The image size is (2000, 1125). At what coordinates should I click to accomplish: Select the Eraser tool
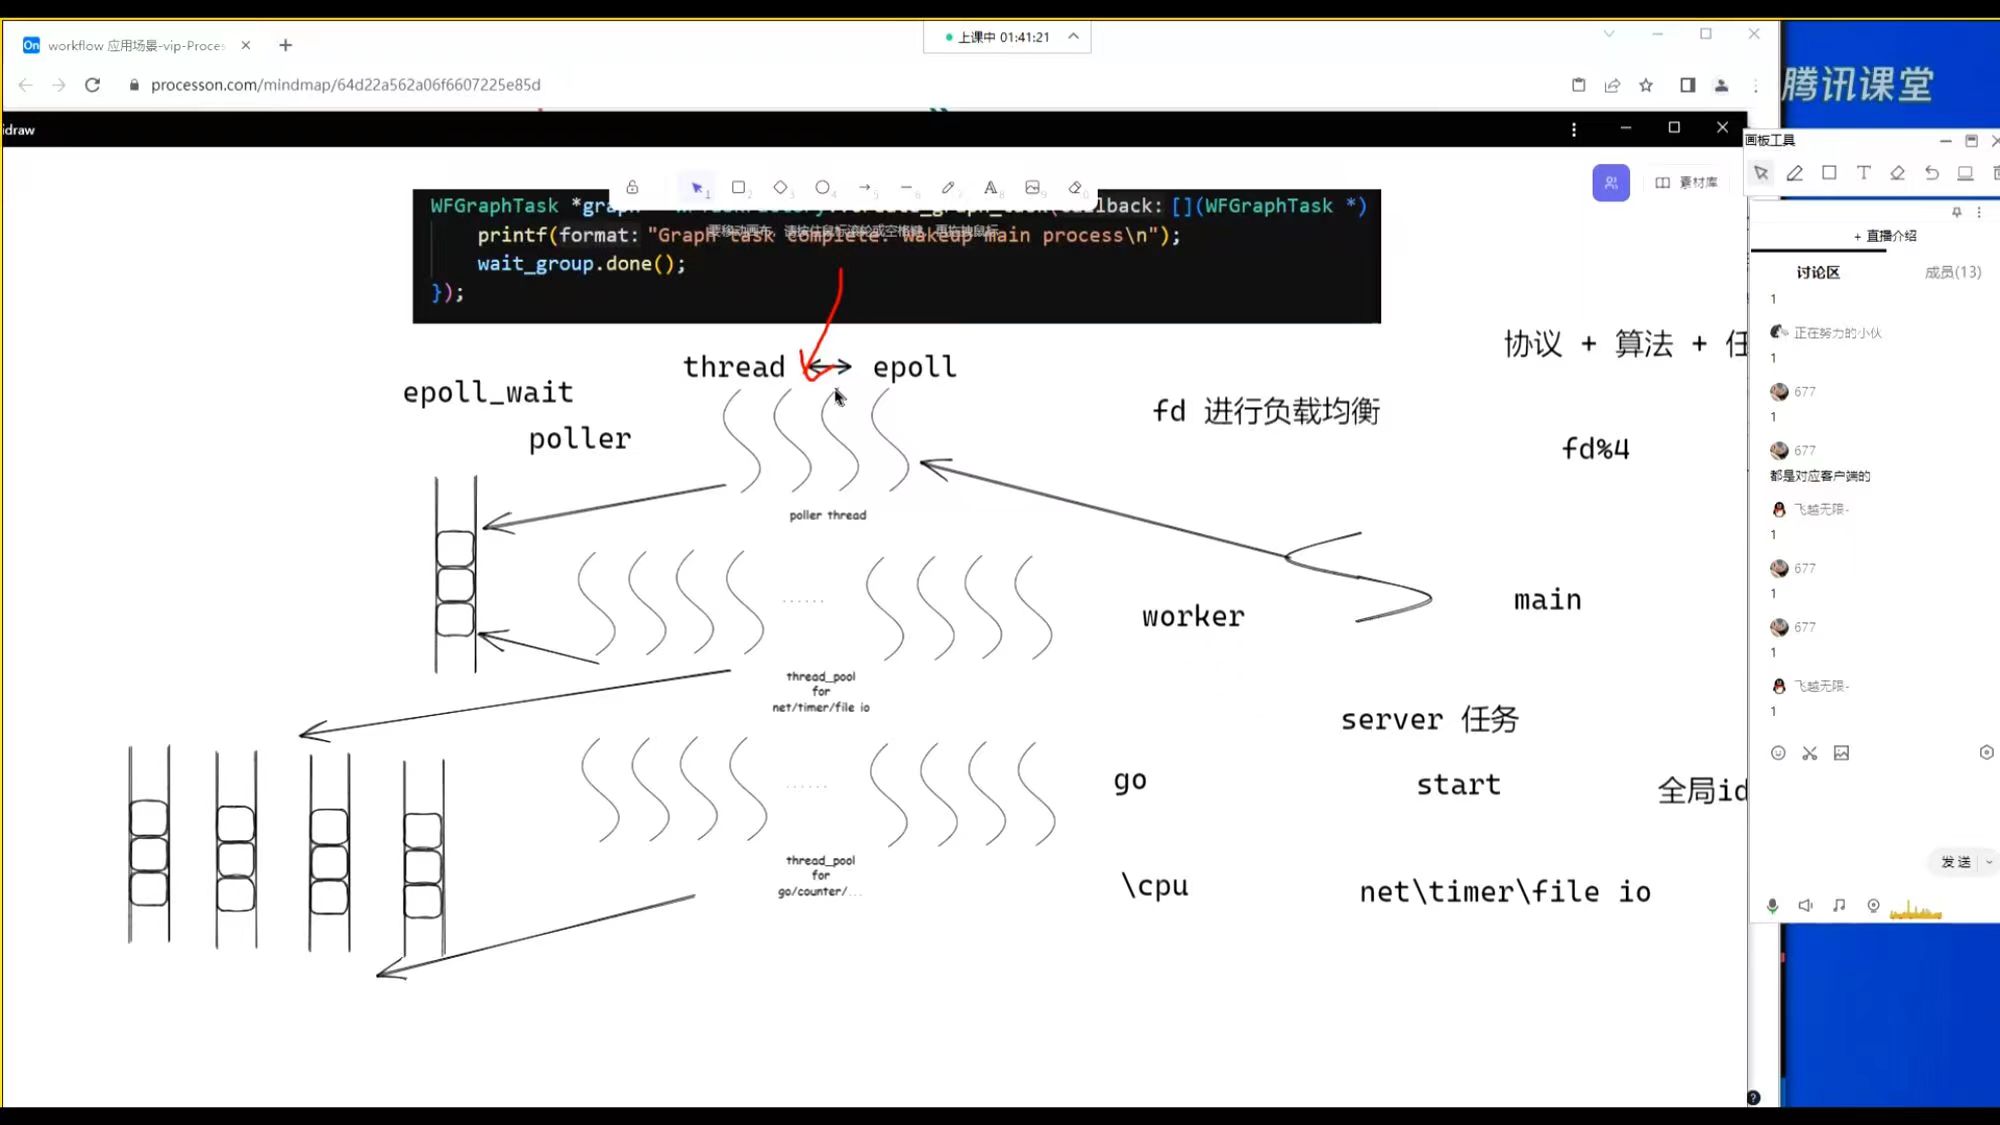[x=1076, y=187]
